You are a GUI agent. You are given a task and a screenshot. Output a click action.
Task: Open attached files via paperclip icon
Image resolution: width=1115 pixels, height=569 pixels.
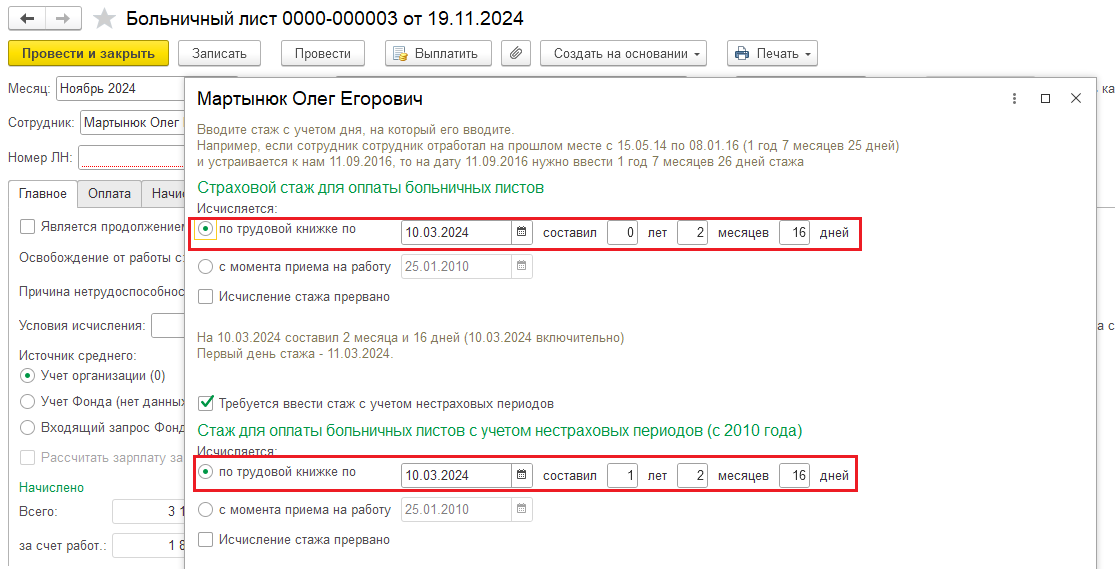[516, 53]
